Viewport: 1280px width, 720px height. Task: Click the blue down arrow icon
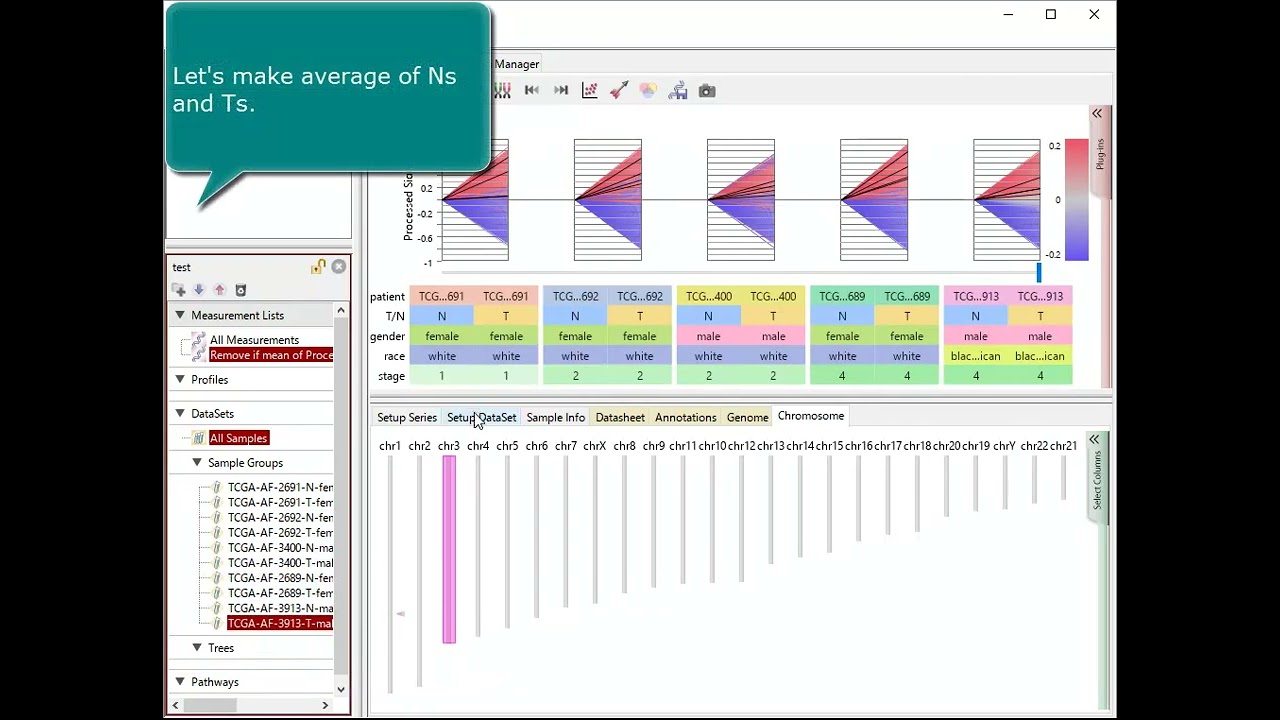point(199,290)
